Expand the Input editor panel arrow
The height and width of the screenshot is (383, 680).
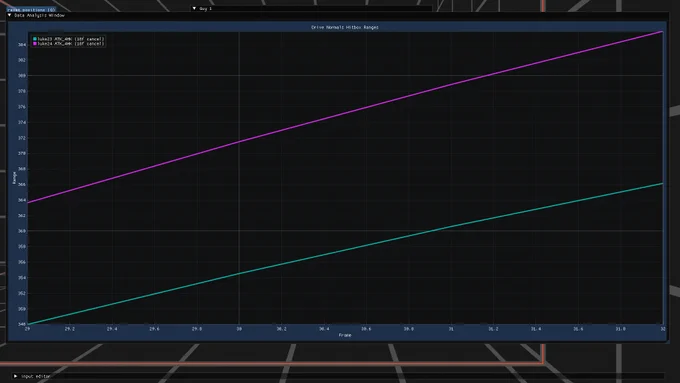[x=16, y=376]
